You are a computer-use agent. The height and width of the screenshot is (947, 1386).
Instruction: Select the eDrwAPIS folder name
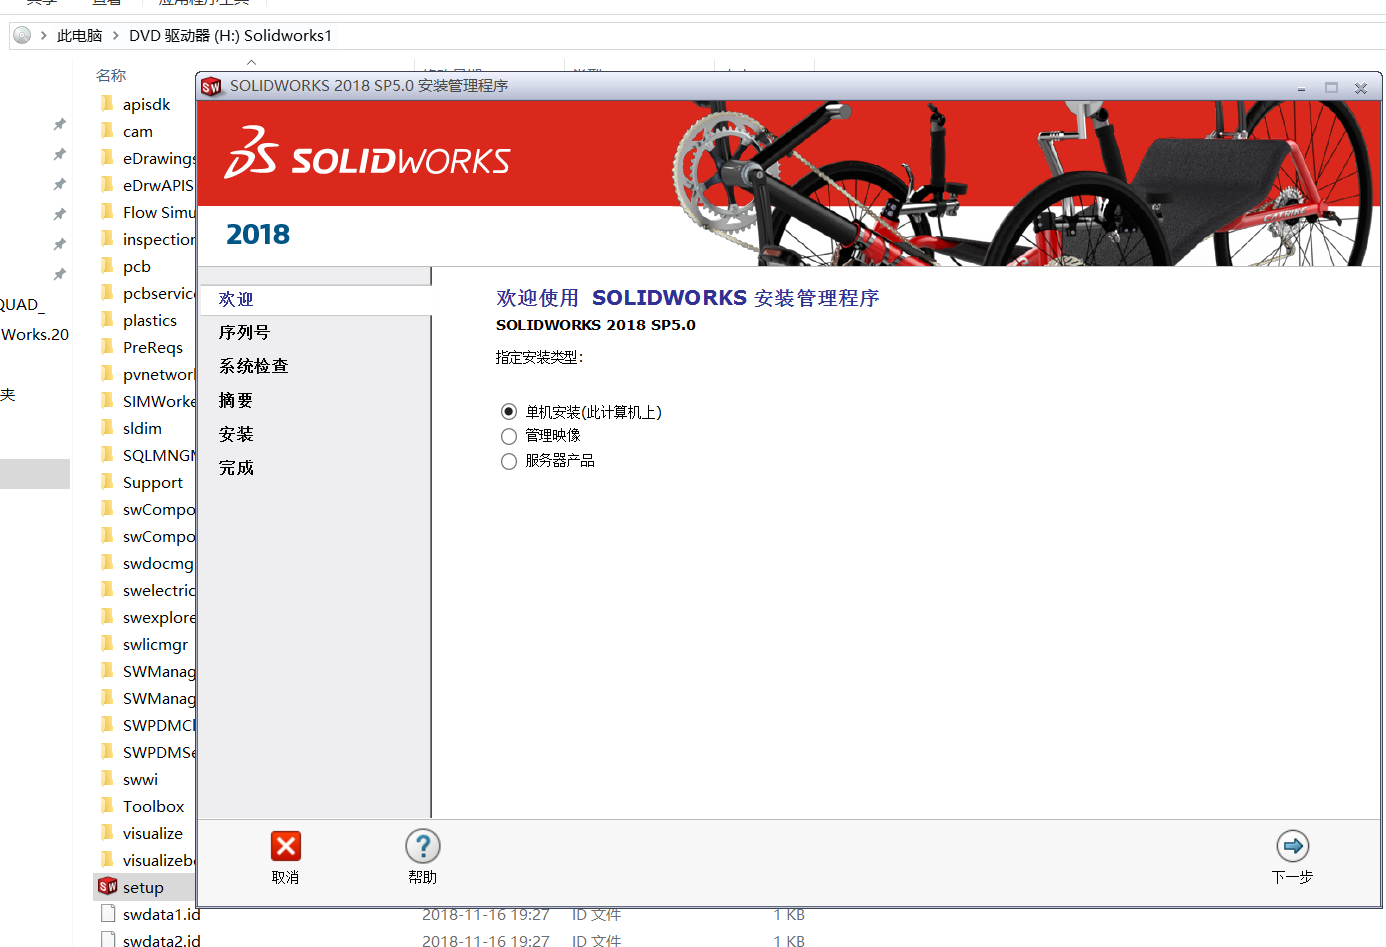point(159,185)
